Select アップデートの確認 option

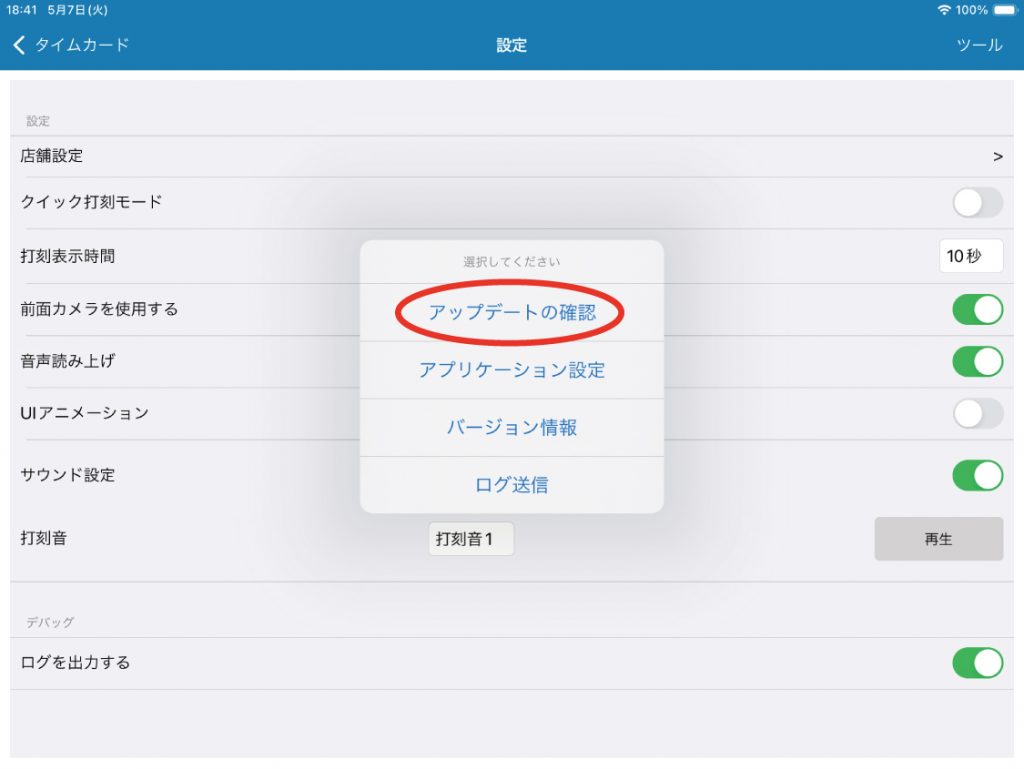[x=511, y=312]
